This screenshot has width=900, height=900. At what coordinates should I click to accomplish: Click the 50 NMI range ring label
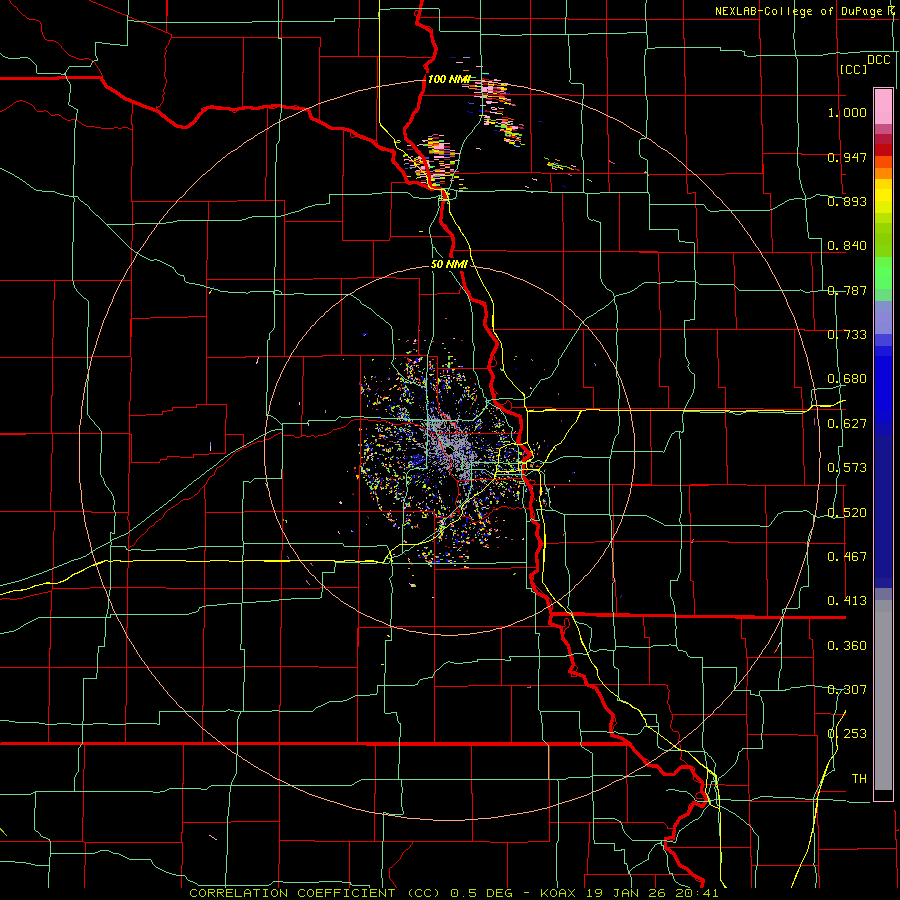tap(449, 265)
